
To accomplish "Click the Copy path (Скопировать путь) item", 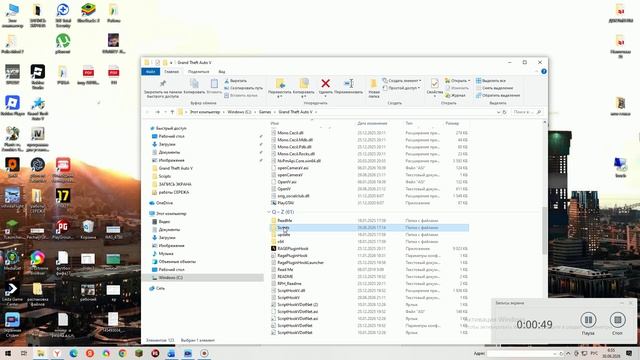I will tap(244, 88).
